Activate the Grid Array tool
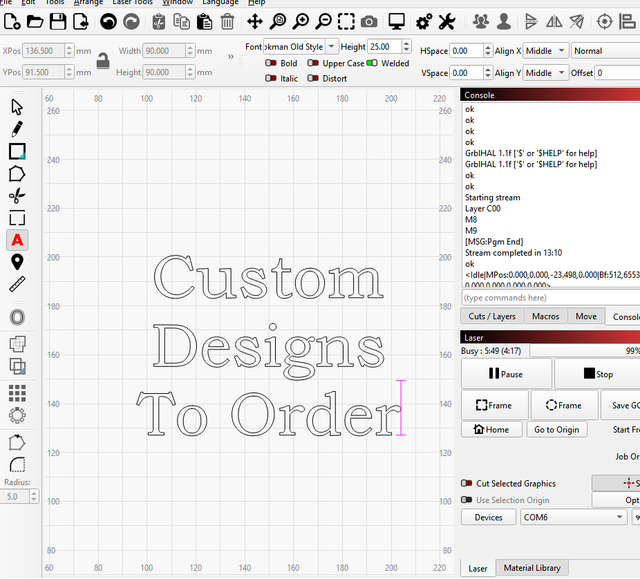 pyautogui.click(x=17, y=393)
